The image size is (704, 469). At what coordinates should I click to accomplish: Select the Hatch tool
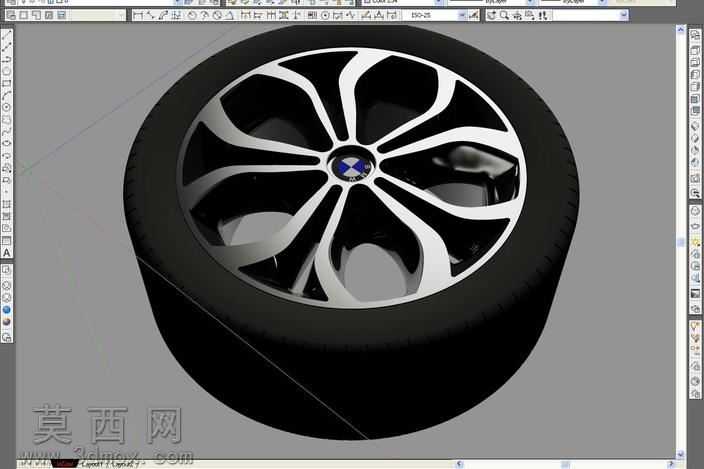point(7,204)
